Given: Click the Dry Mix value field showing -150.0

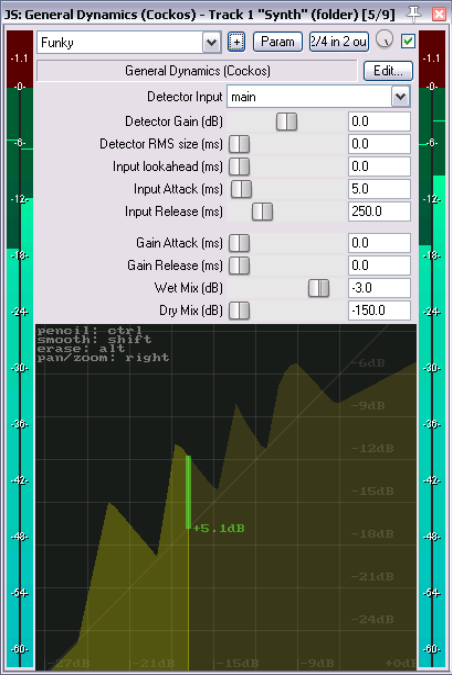Looking at the screenshot, I should [x=379, y=310].
